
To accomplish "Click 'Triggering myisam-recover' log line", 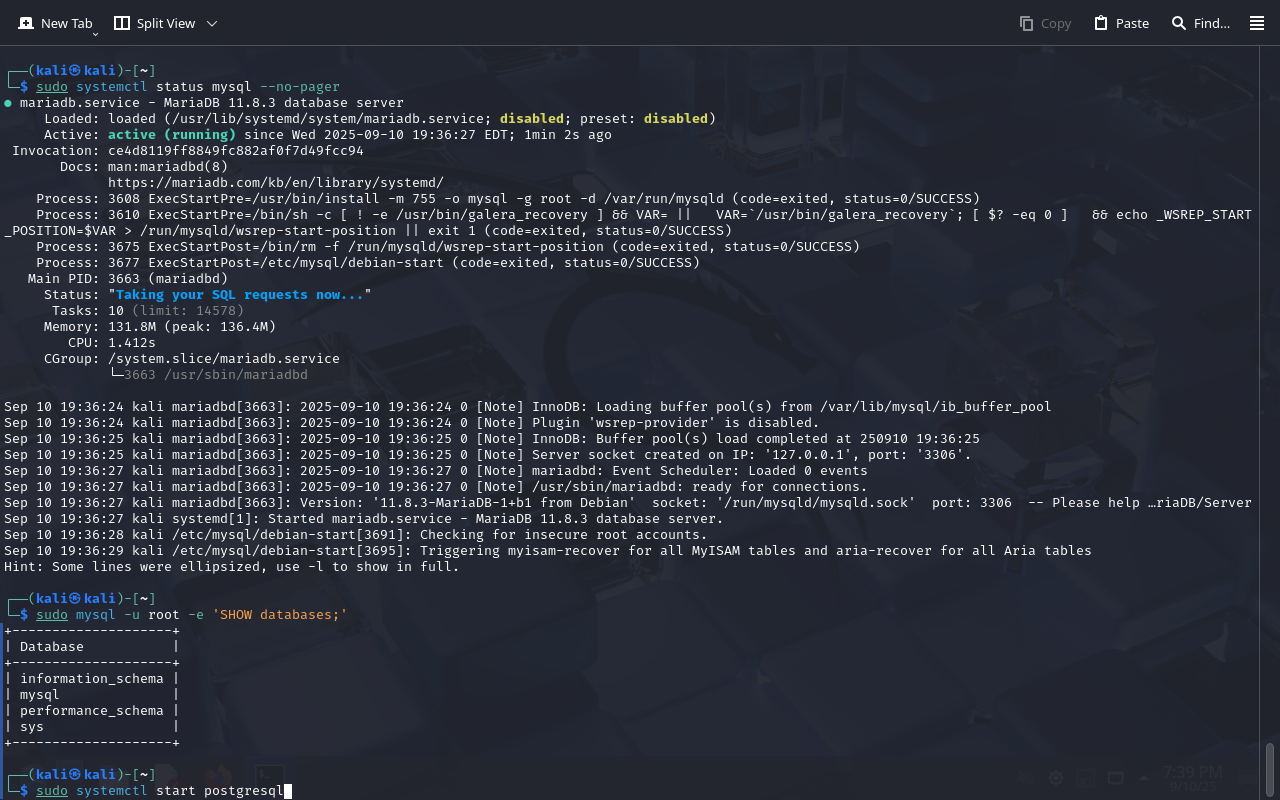I will tap(548, 550).
